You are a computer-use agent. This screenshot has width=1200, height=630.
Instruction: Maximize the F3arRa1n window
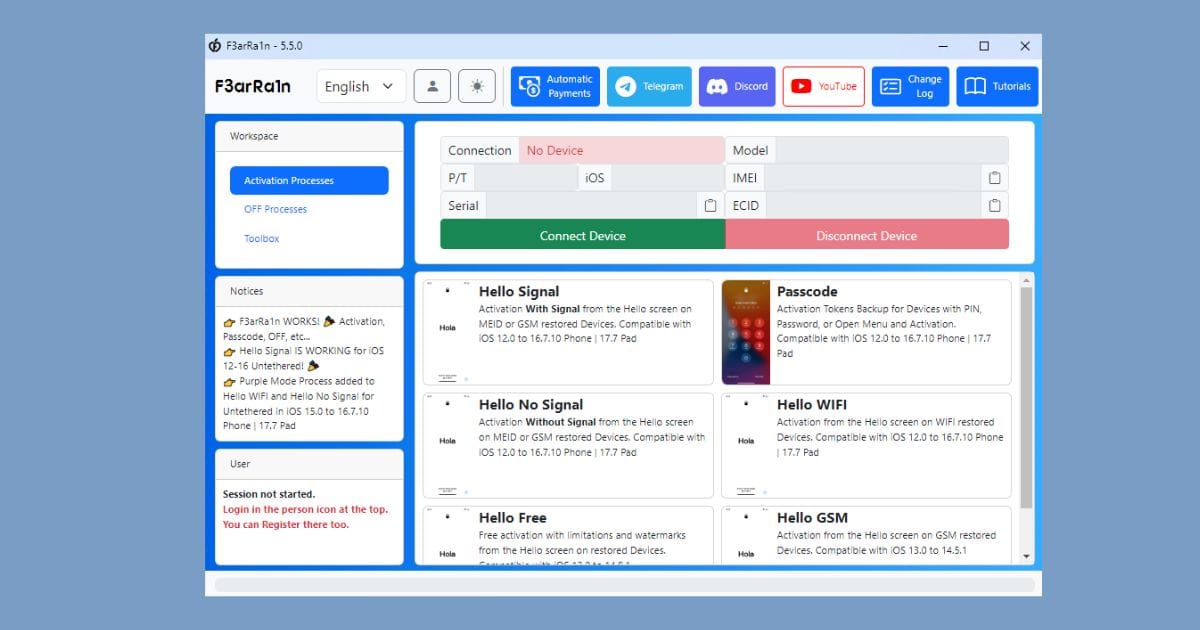click(984, 46)
